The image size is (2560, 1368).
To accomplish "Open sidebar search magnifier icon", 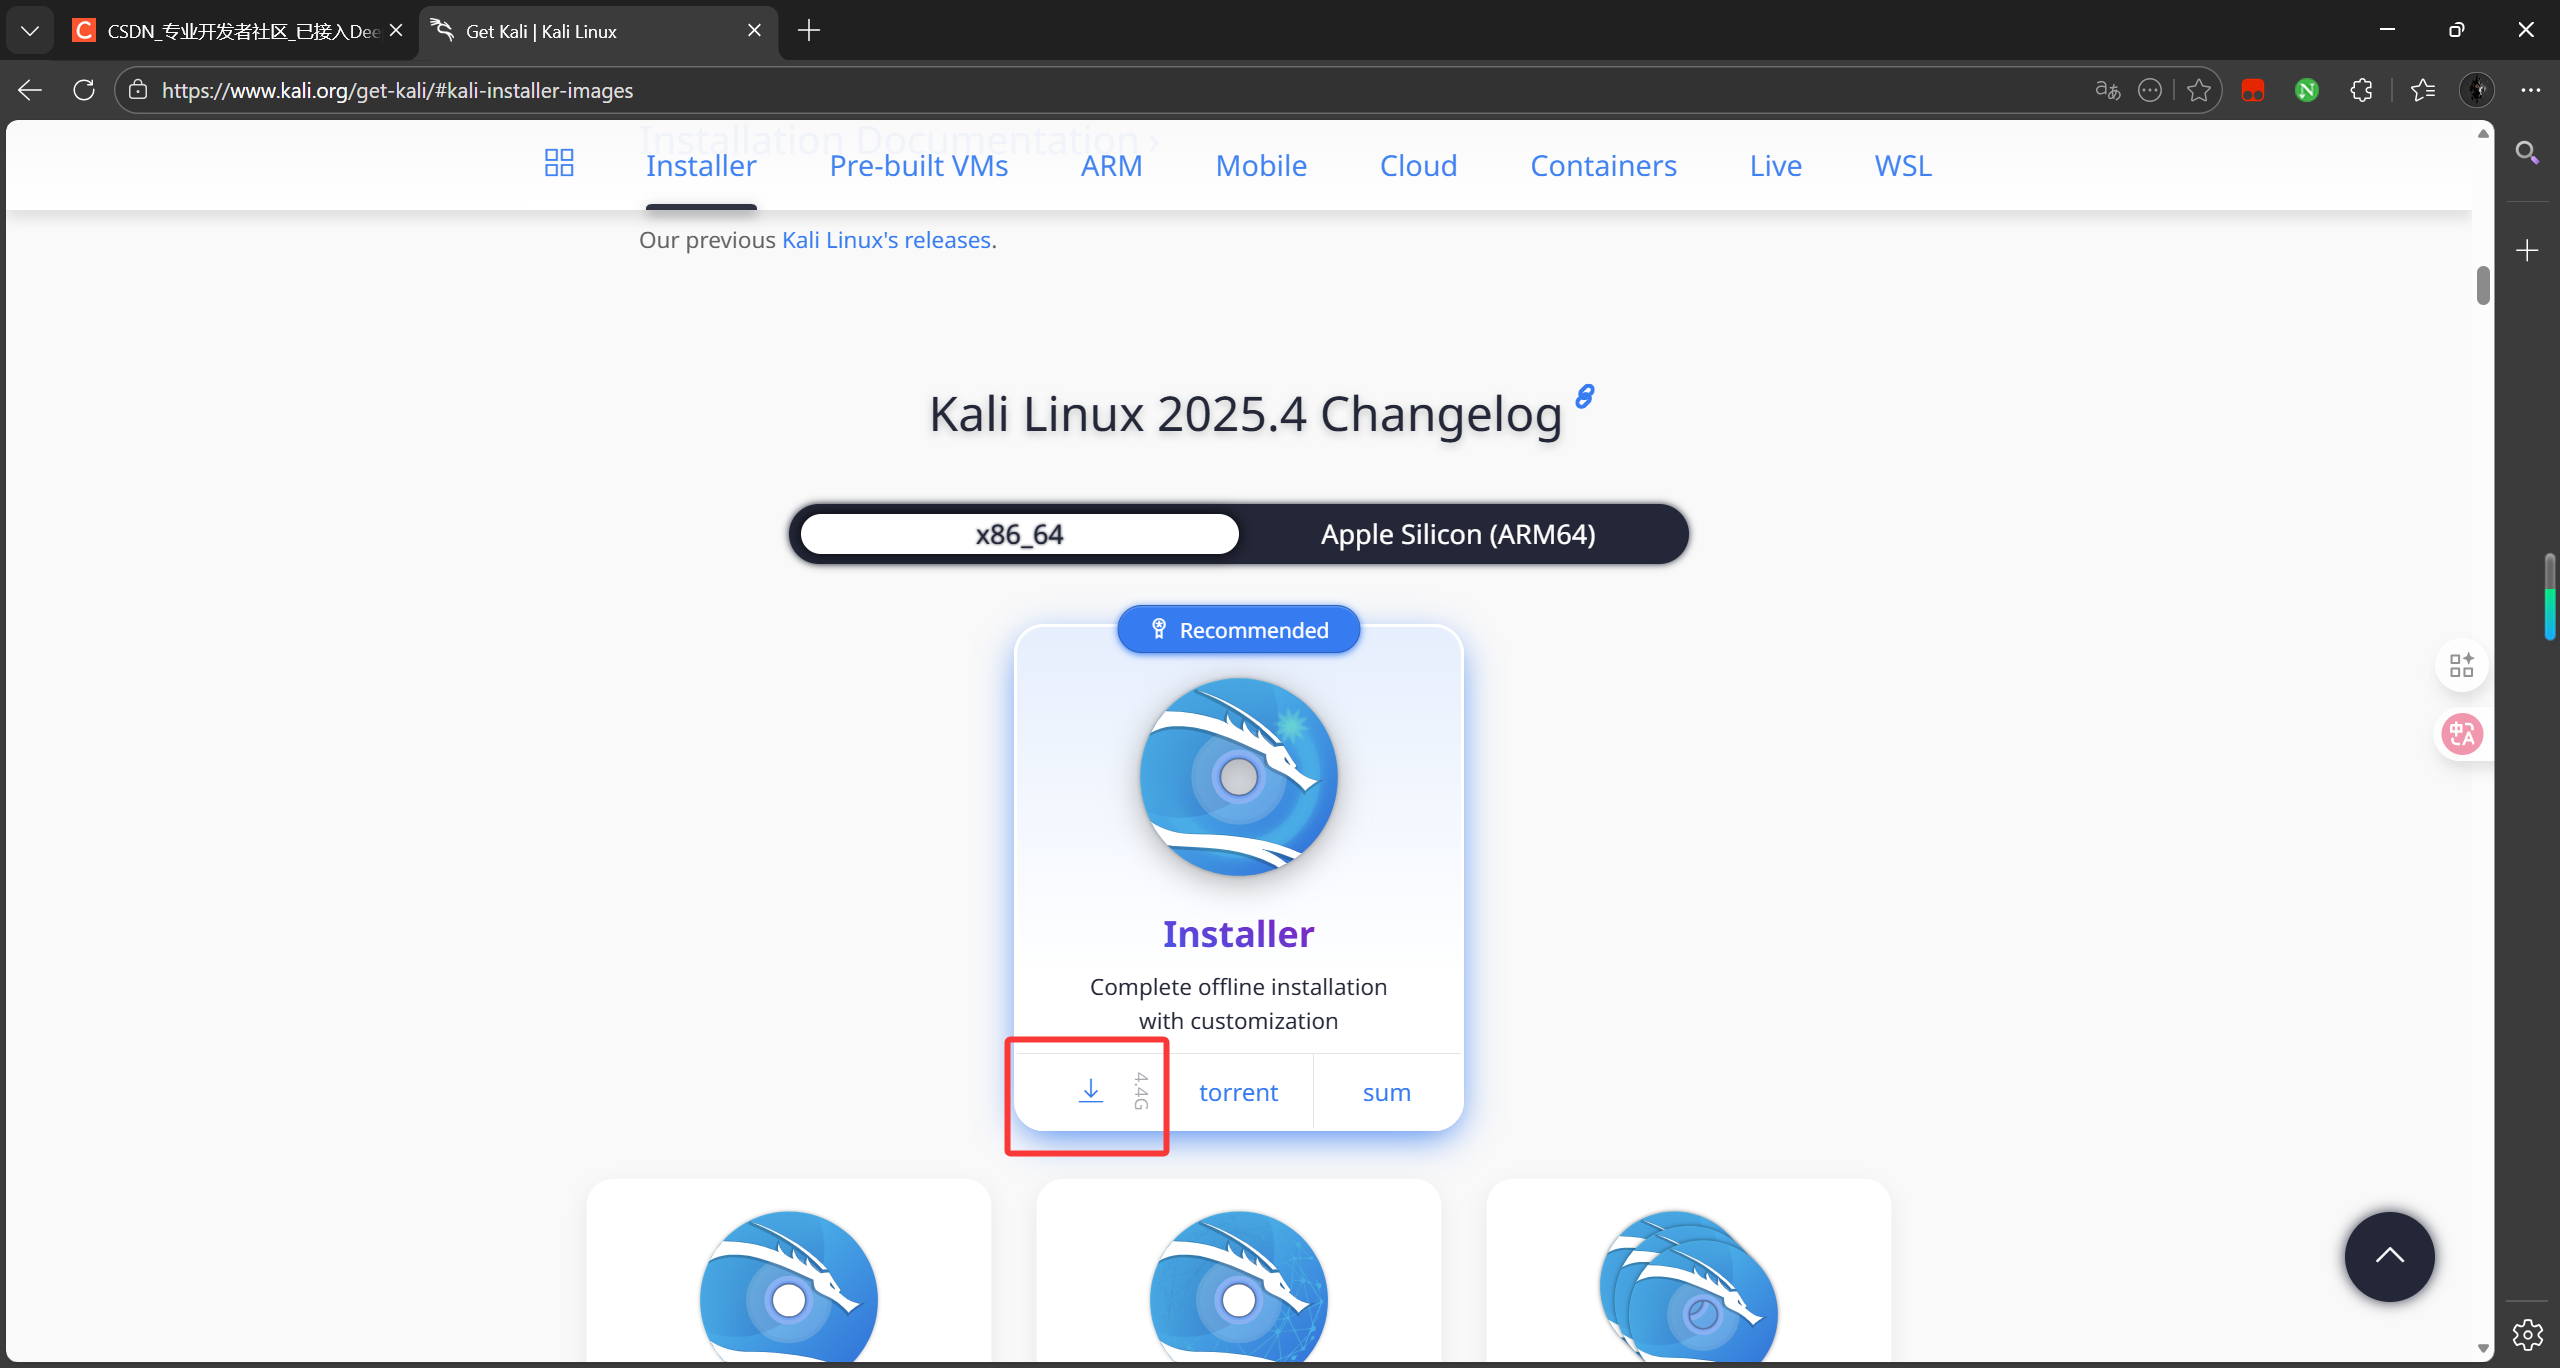I will point(2527,153).
